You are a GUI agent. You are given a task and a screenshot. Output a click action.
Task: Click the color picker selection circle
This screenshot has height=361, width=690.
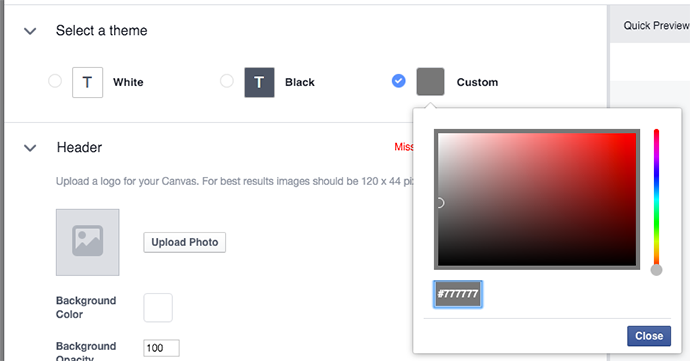tap(440, 203)
